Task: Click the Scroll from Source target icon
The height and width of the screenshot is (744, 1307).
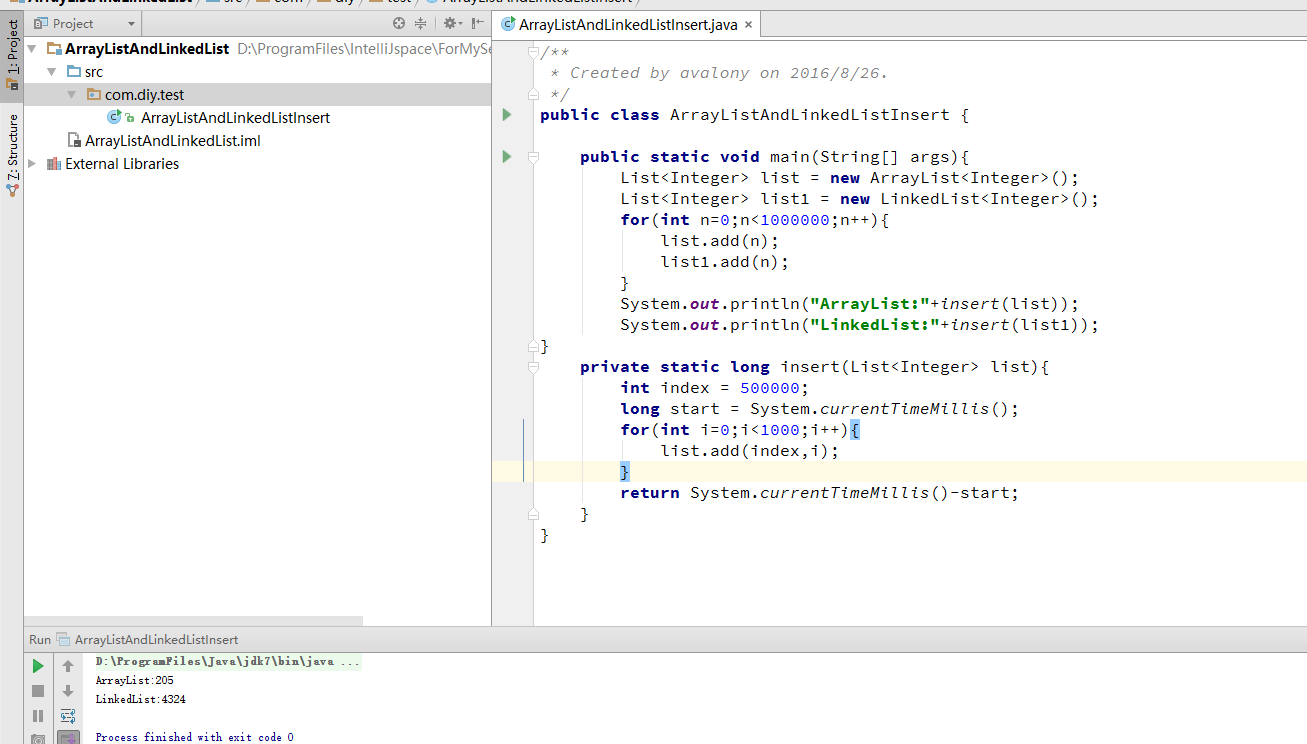Action: pos(399,23)
